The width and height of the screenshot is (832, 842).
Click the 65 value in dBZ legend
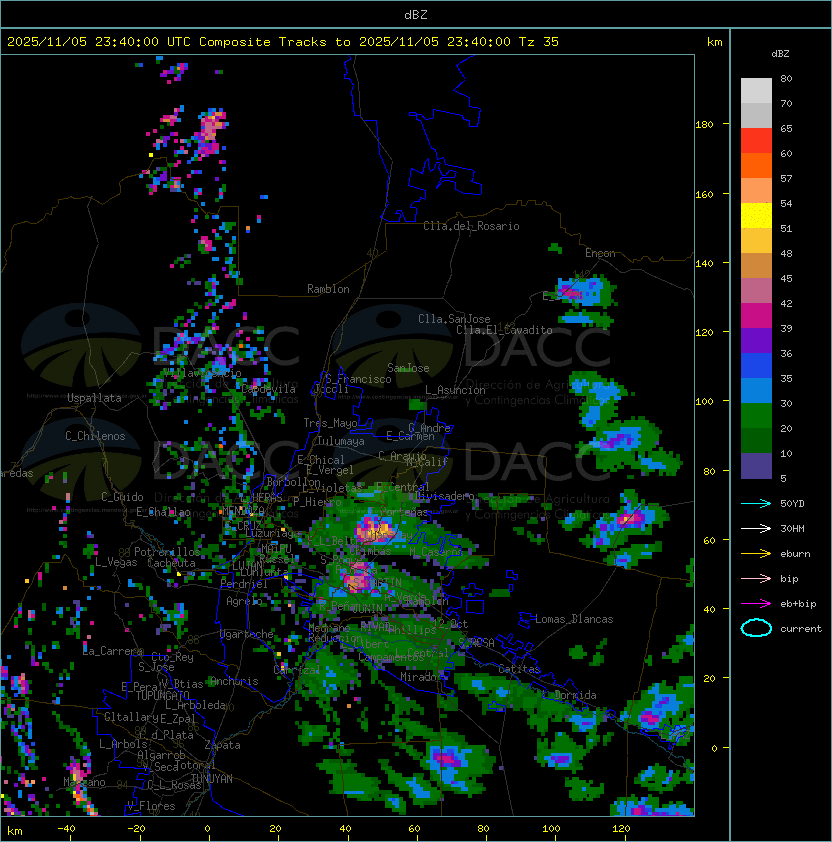click(786, 129)
